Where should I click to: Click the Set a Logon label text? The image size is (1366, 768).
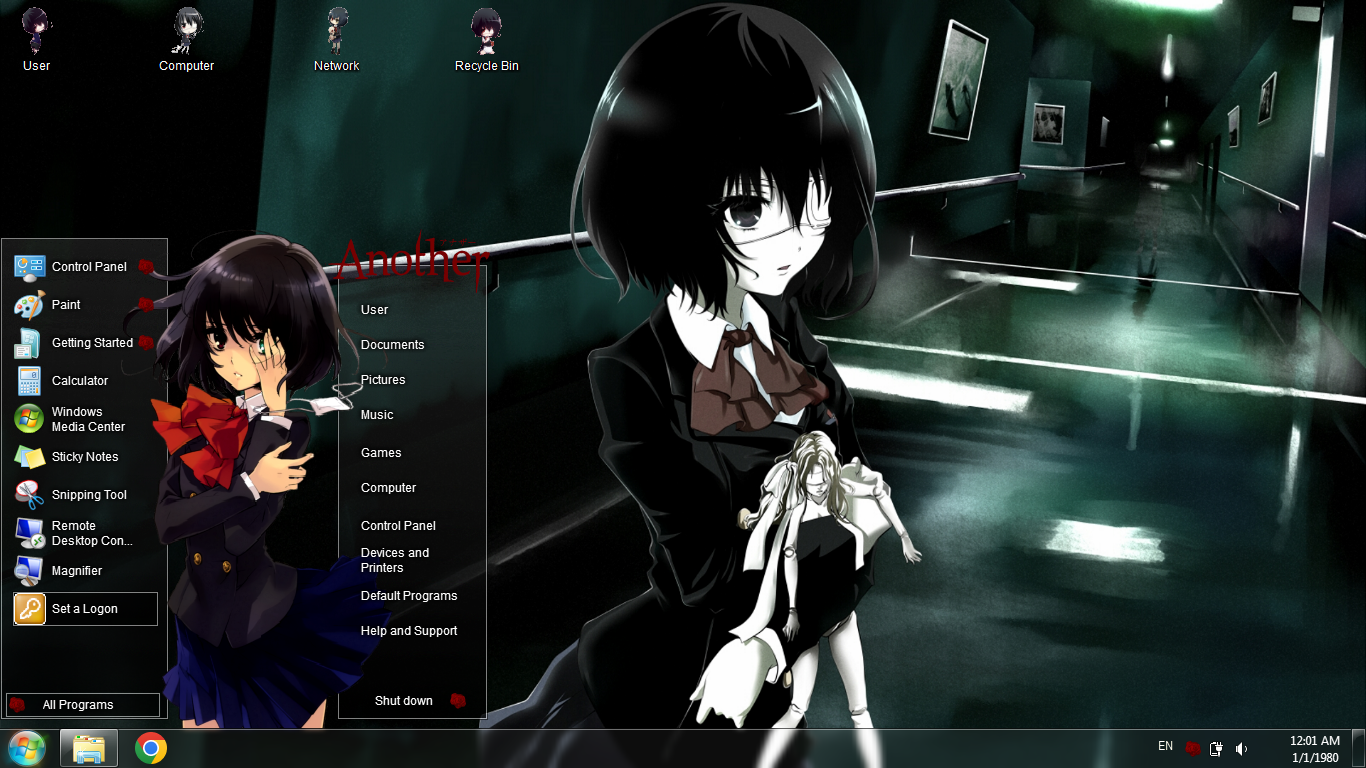pos(85,609)
